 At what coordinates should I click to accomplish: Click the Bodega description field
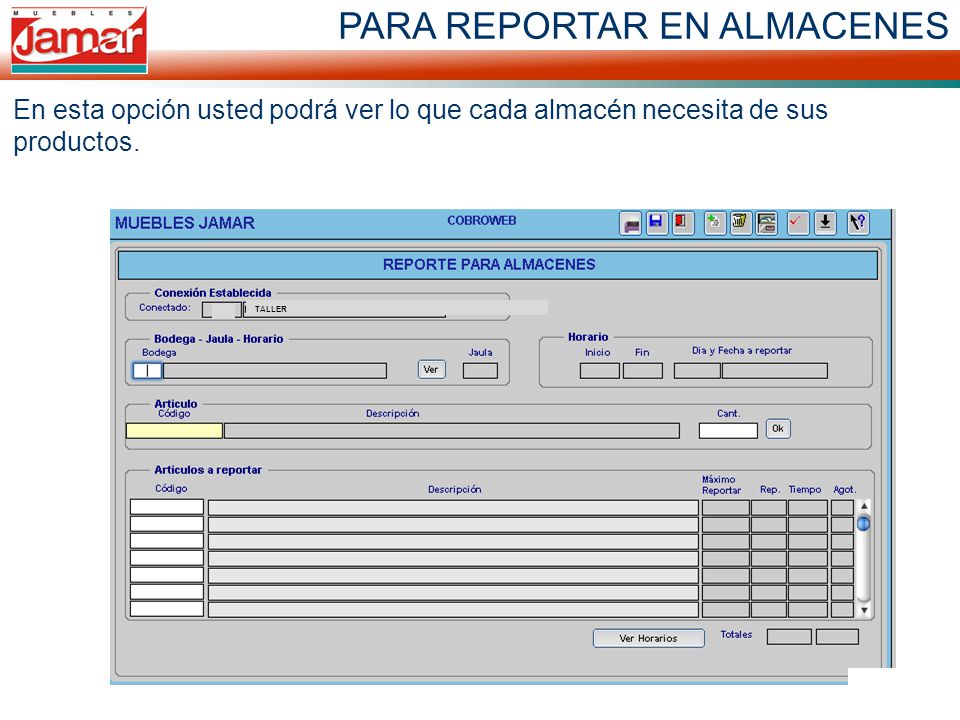tap(275, 370)
